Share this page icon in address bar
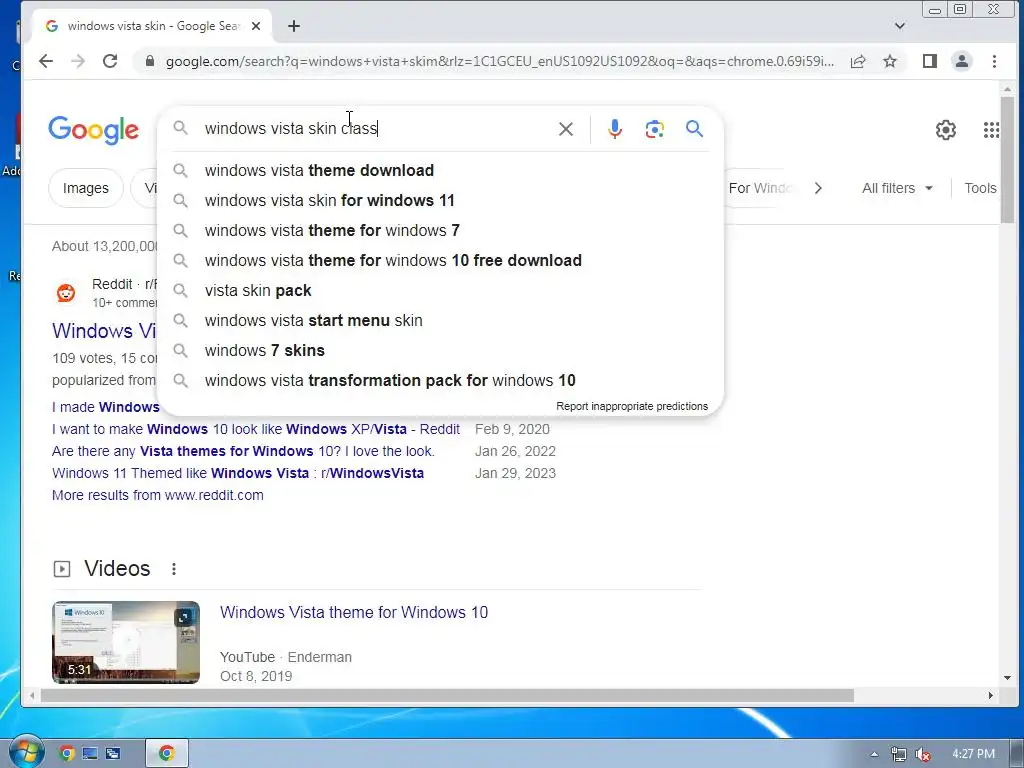The image size is (1024, 768). (857, 61)
